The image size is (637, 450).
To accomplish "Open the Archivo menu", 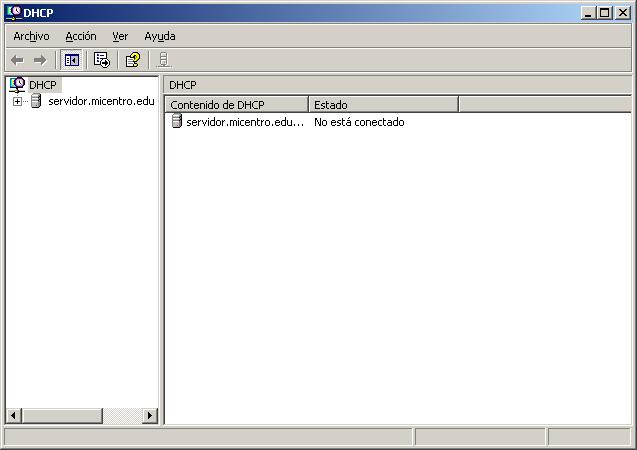I will [31, 36].
